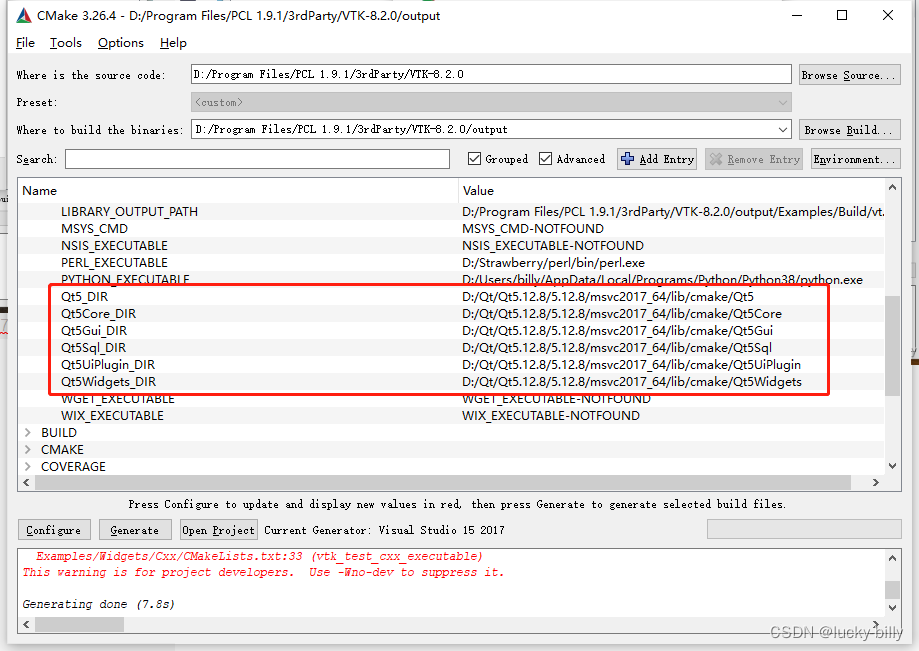The image size is (919, 651).
Task: Open the Tools menu
Action: tap(66, 43)
